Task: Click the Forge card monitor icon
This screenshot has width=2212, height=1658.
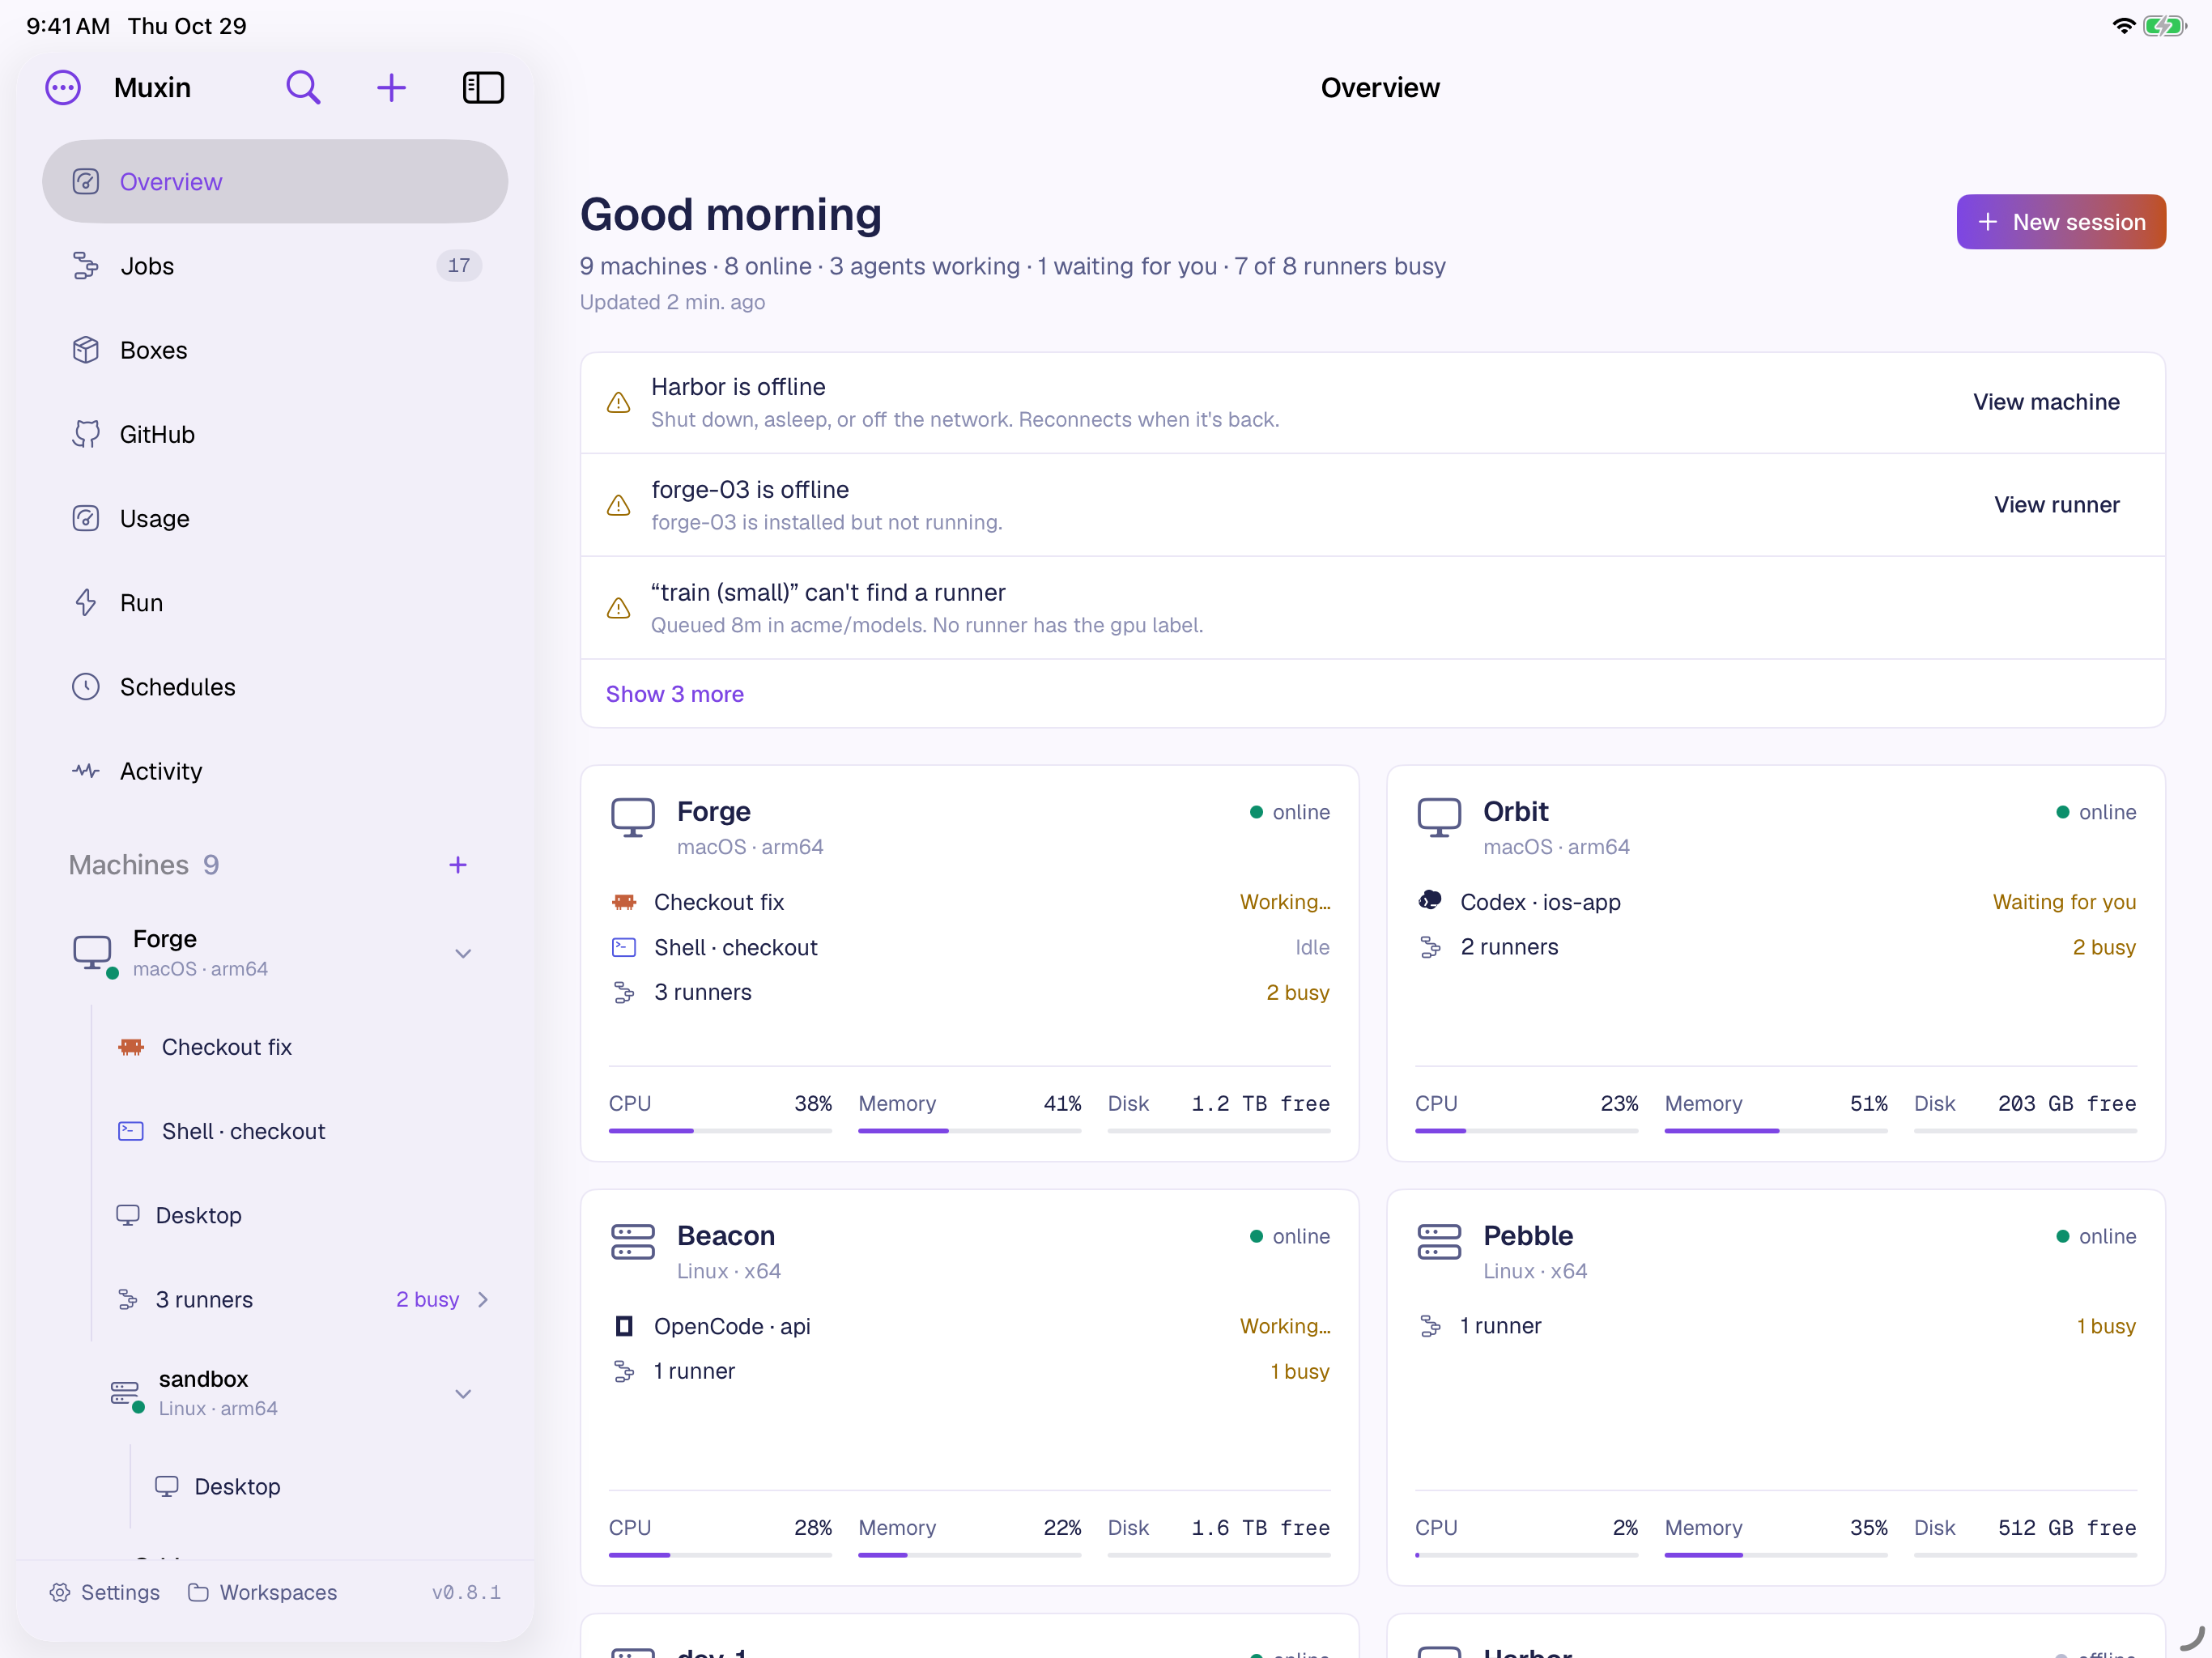Action: tap(633, 818)
